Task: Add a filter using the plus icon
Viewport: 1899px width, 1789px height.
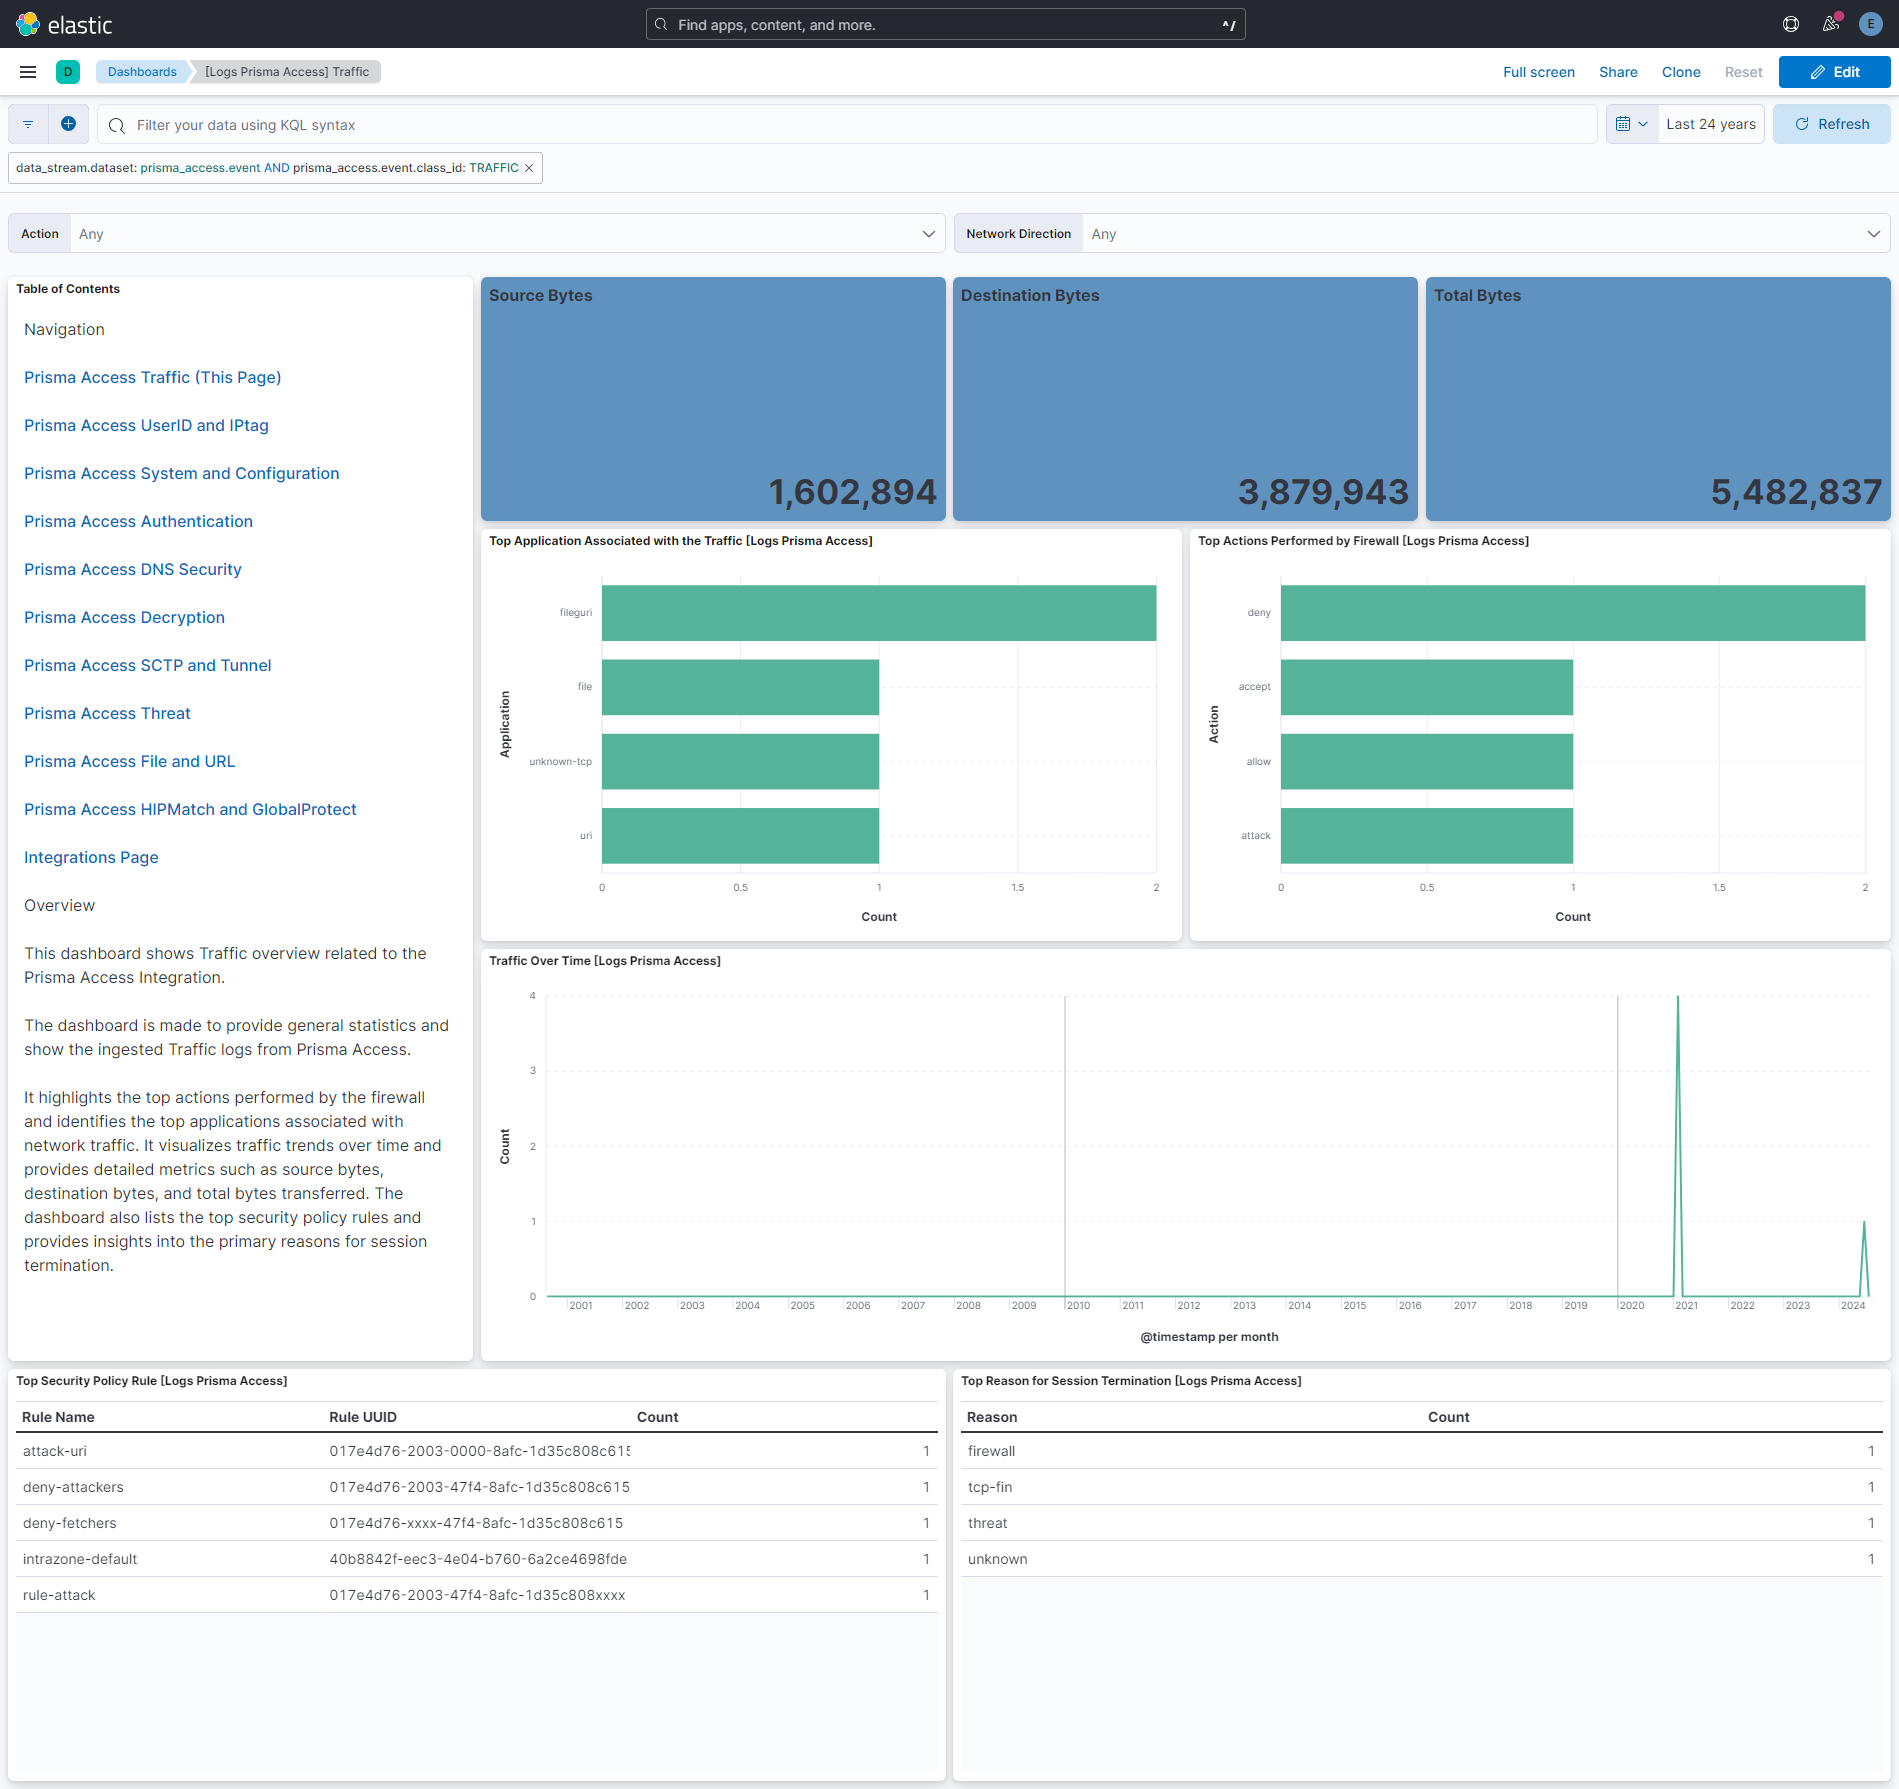Action: (x=68, y=123)
